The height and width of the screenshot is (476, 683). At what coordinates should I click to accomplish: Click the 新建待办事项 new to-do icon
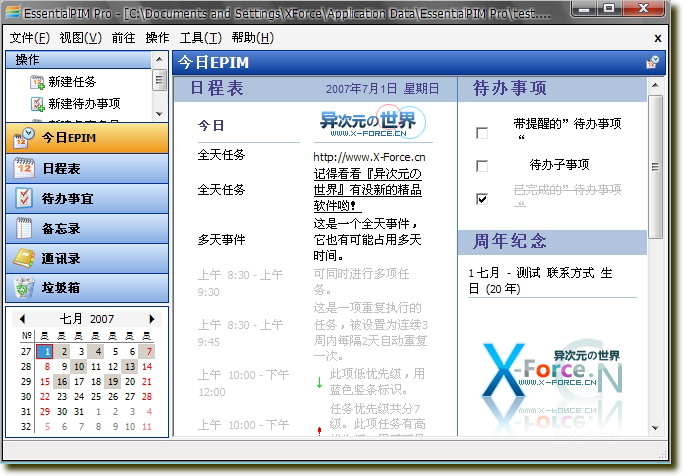38,103
